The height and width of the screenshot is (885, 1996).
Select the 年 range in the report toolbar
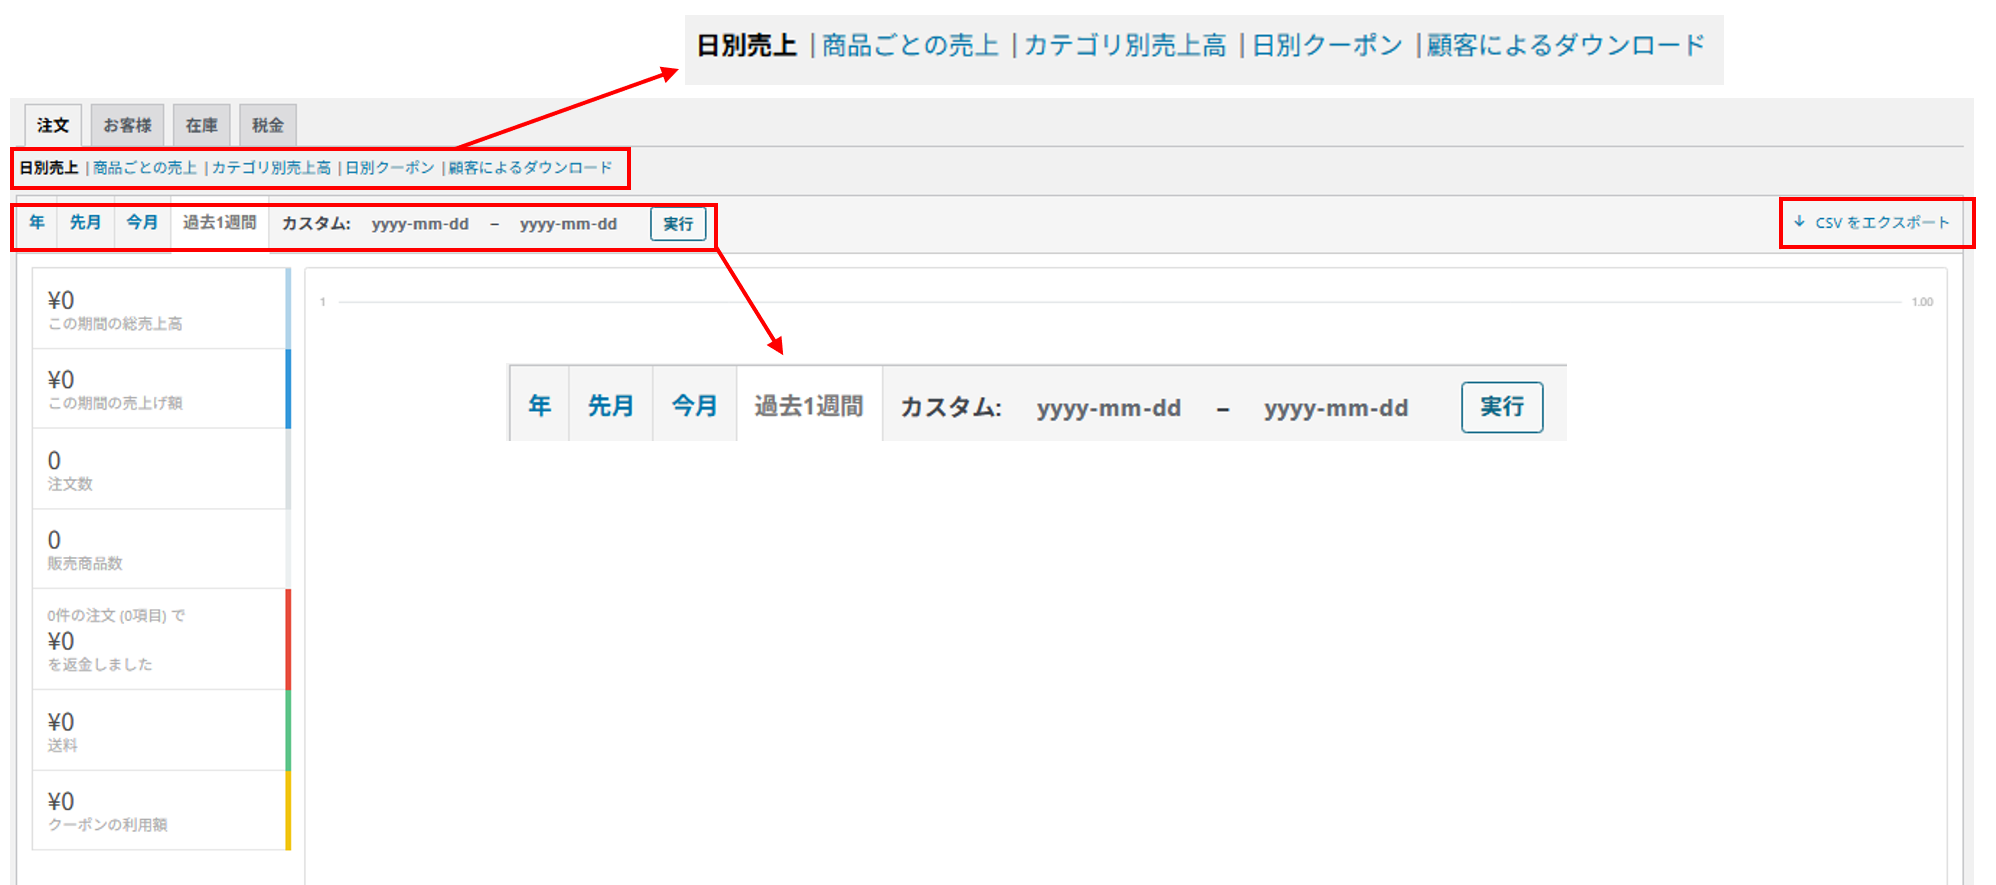pos(37,222)
